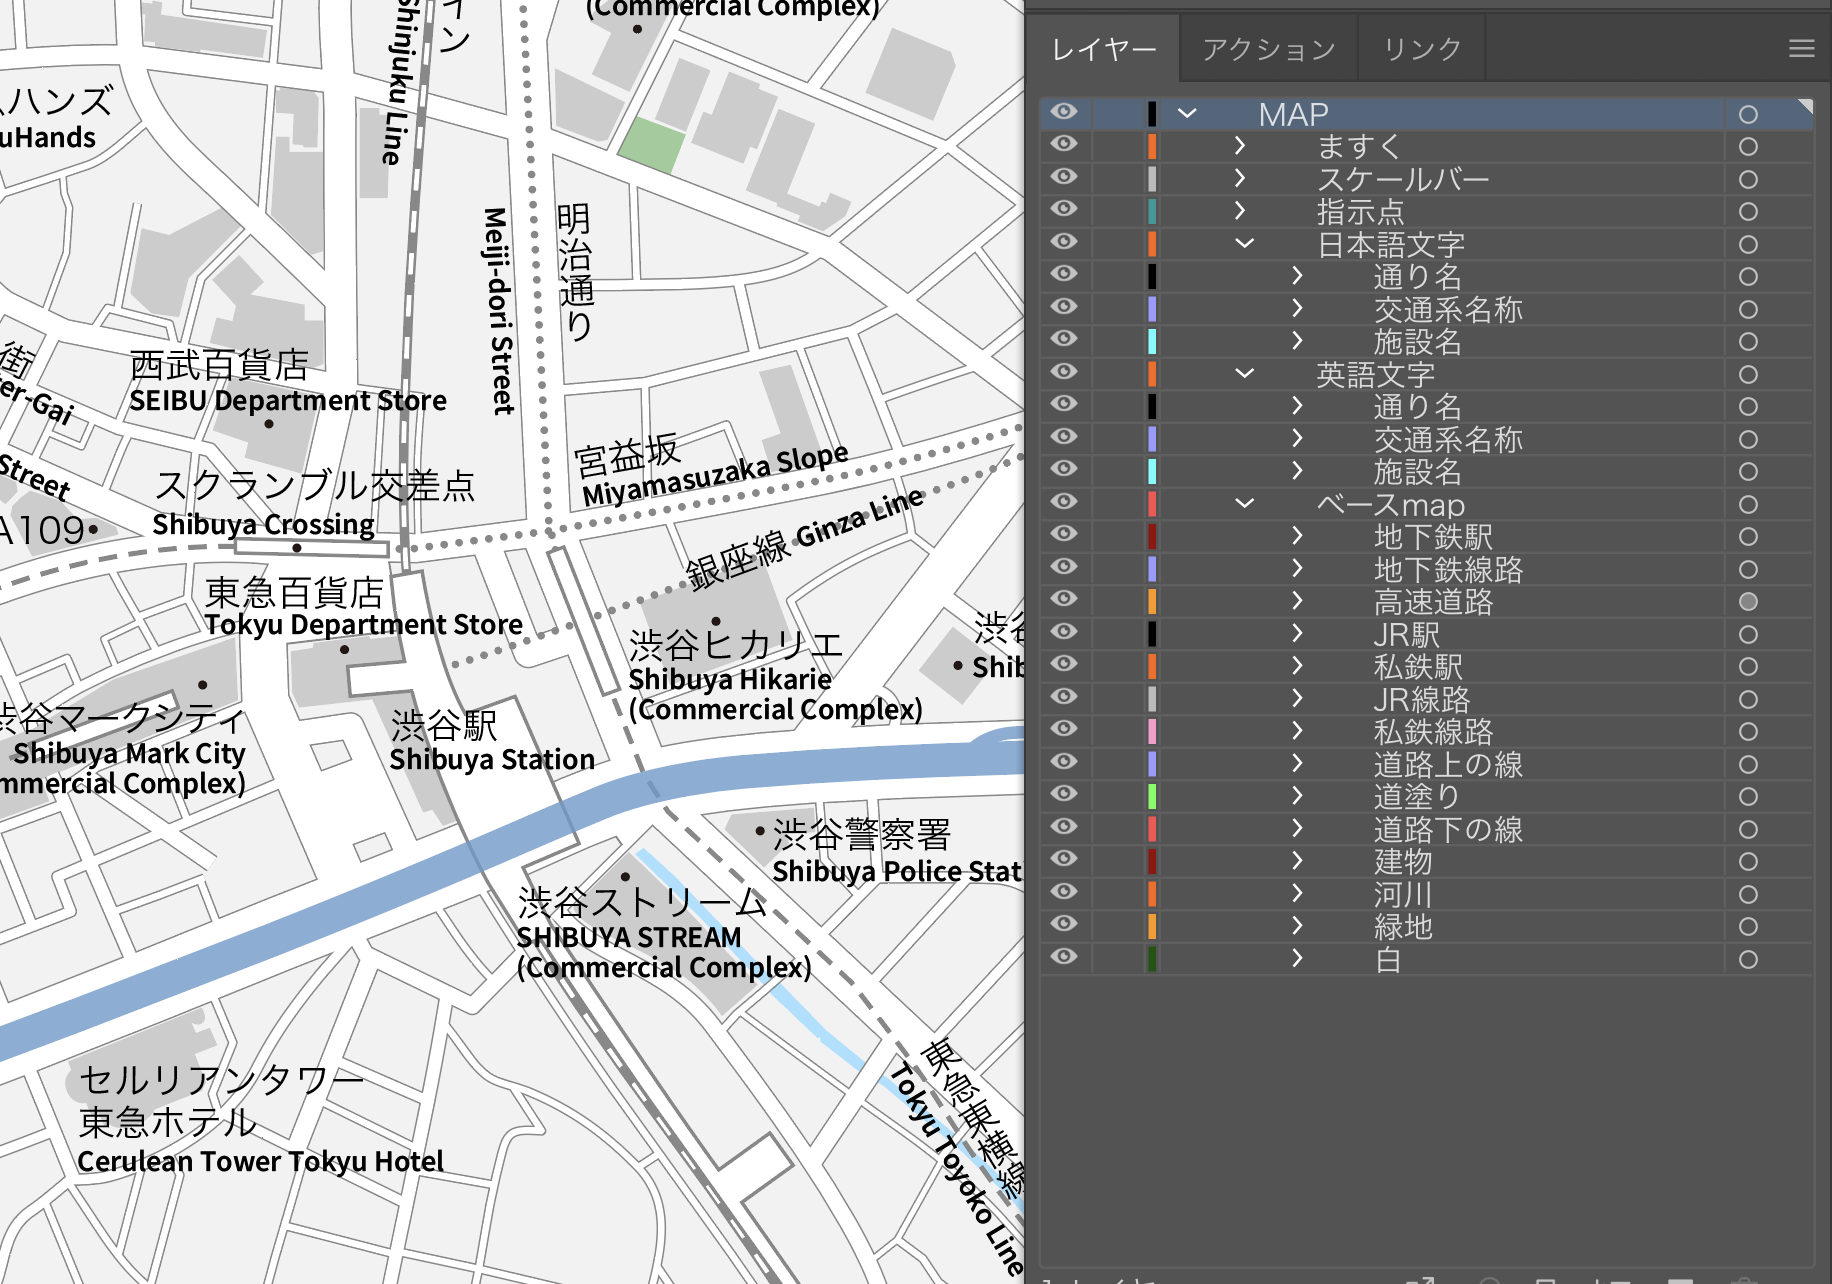Click target circle of ベースmap layer

pos(1748,504)
